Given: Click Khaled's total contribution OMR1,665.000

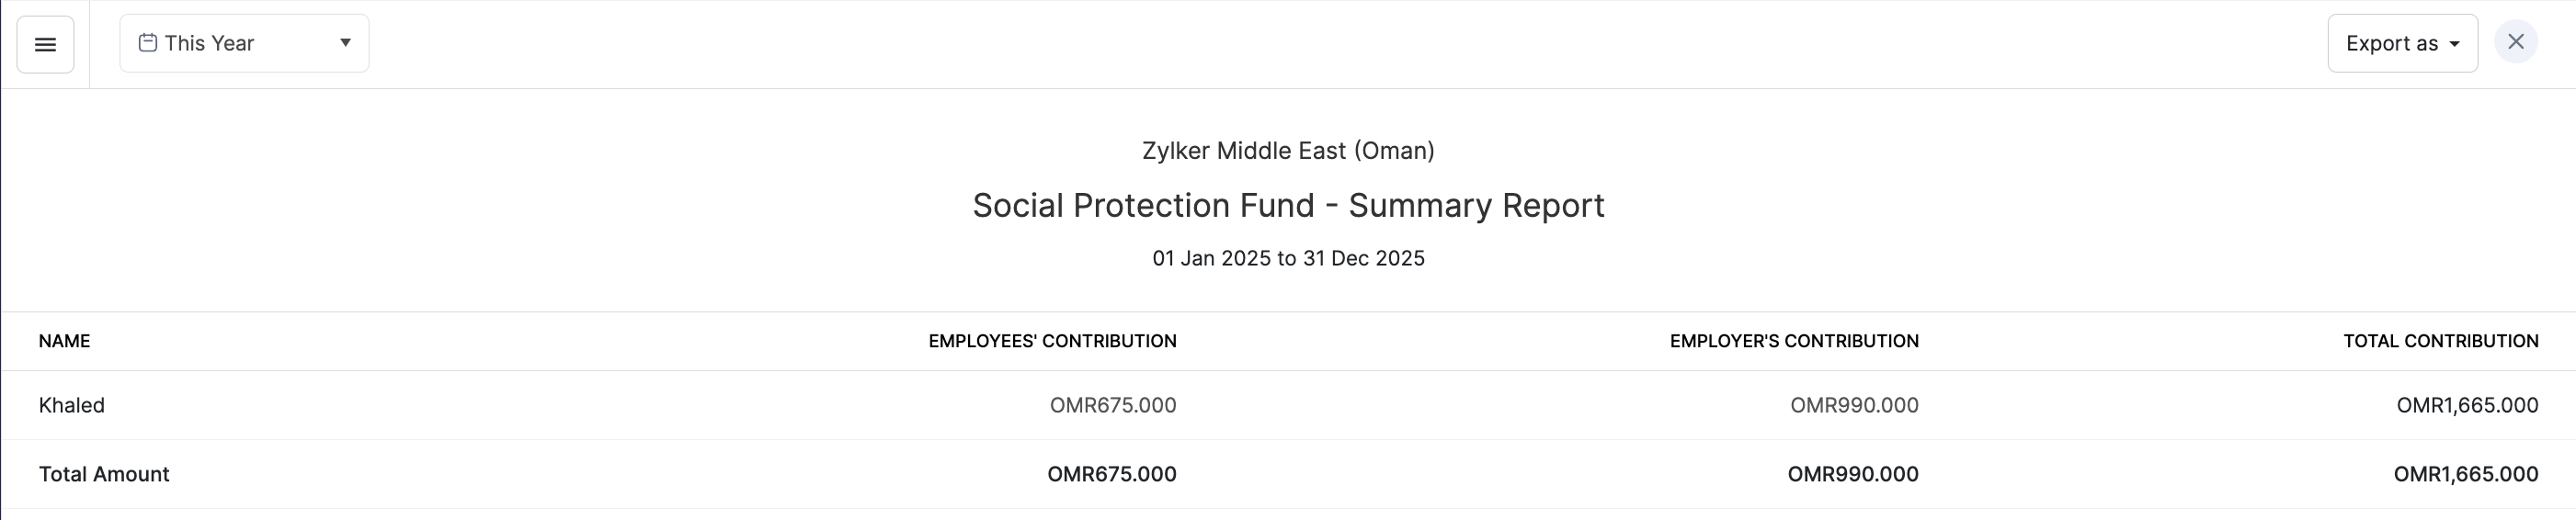Looking at the screenshot, I should click(x=2466, y=405).
